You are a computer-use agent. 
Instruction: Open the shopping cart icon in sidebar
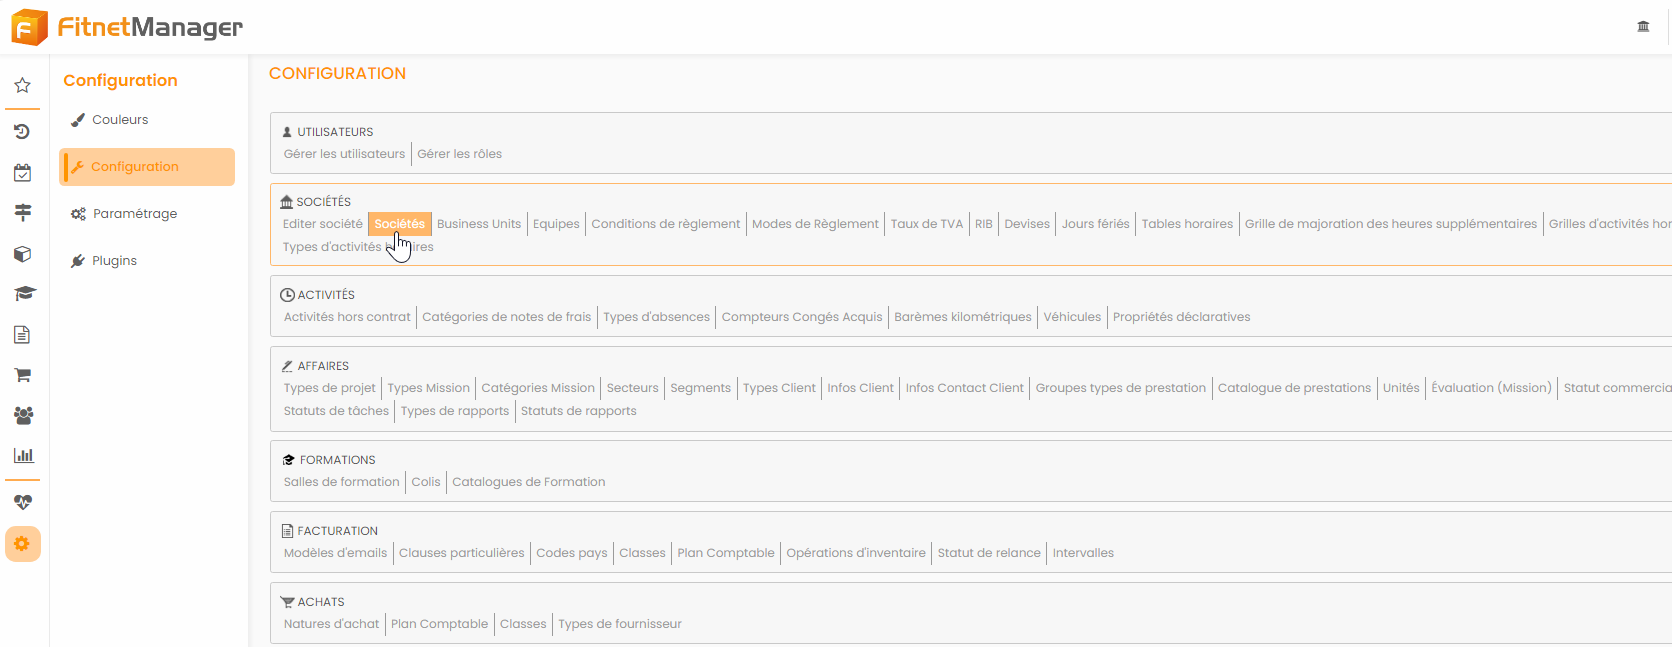[22, 375]
